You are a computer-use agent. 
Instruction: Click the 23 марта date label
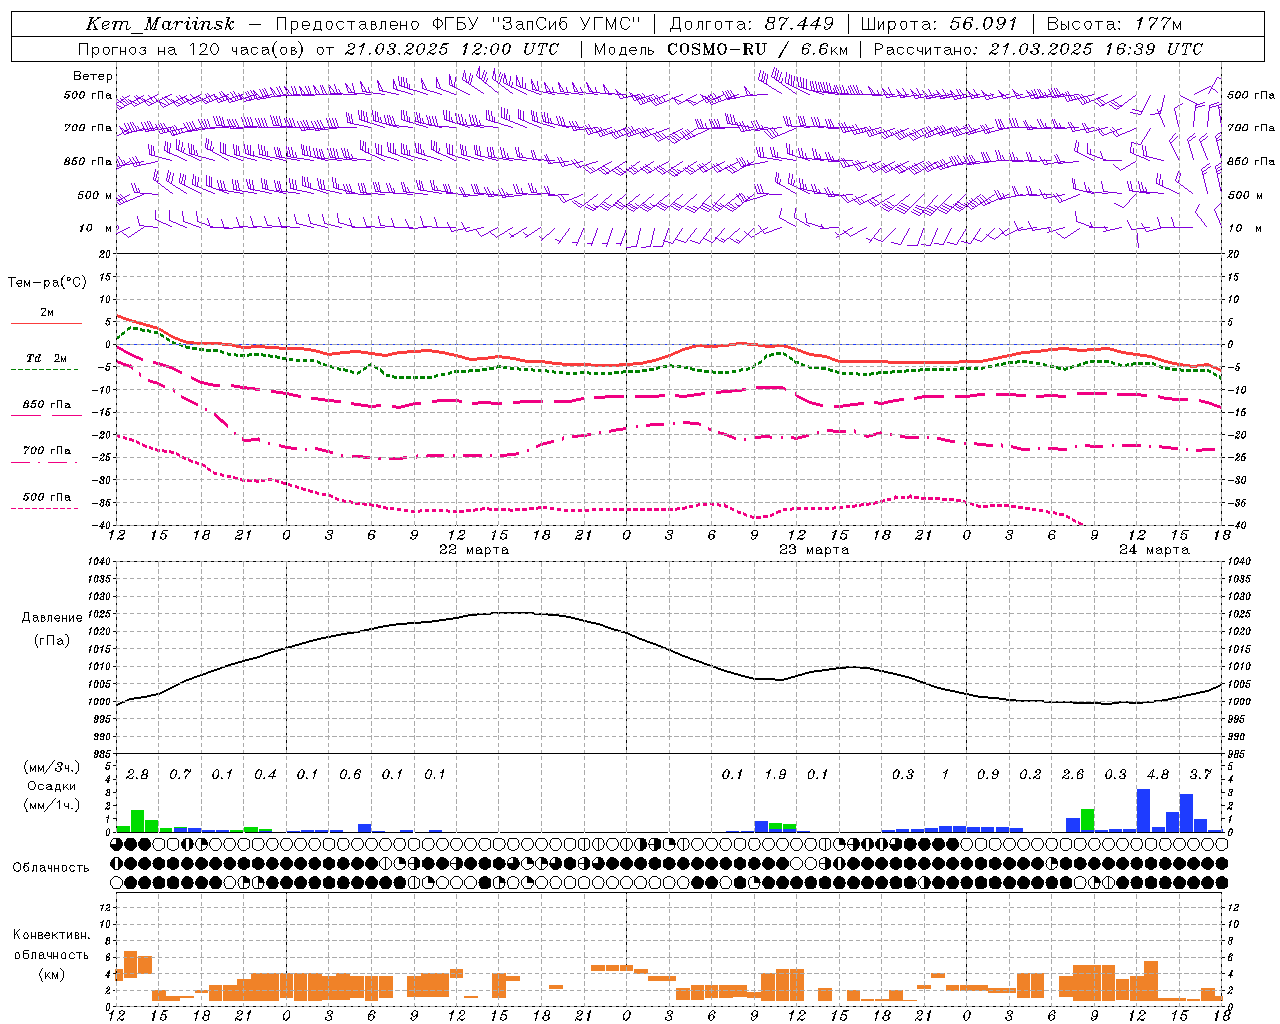[814, 550]
